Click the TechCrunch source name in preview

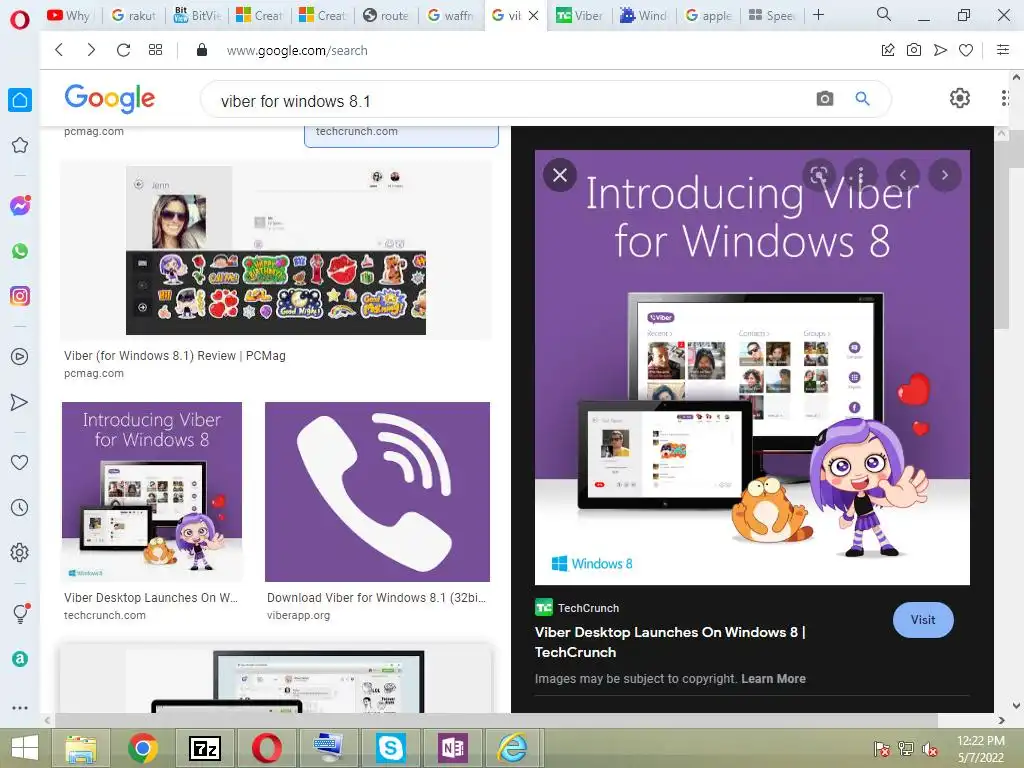588,608
